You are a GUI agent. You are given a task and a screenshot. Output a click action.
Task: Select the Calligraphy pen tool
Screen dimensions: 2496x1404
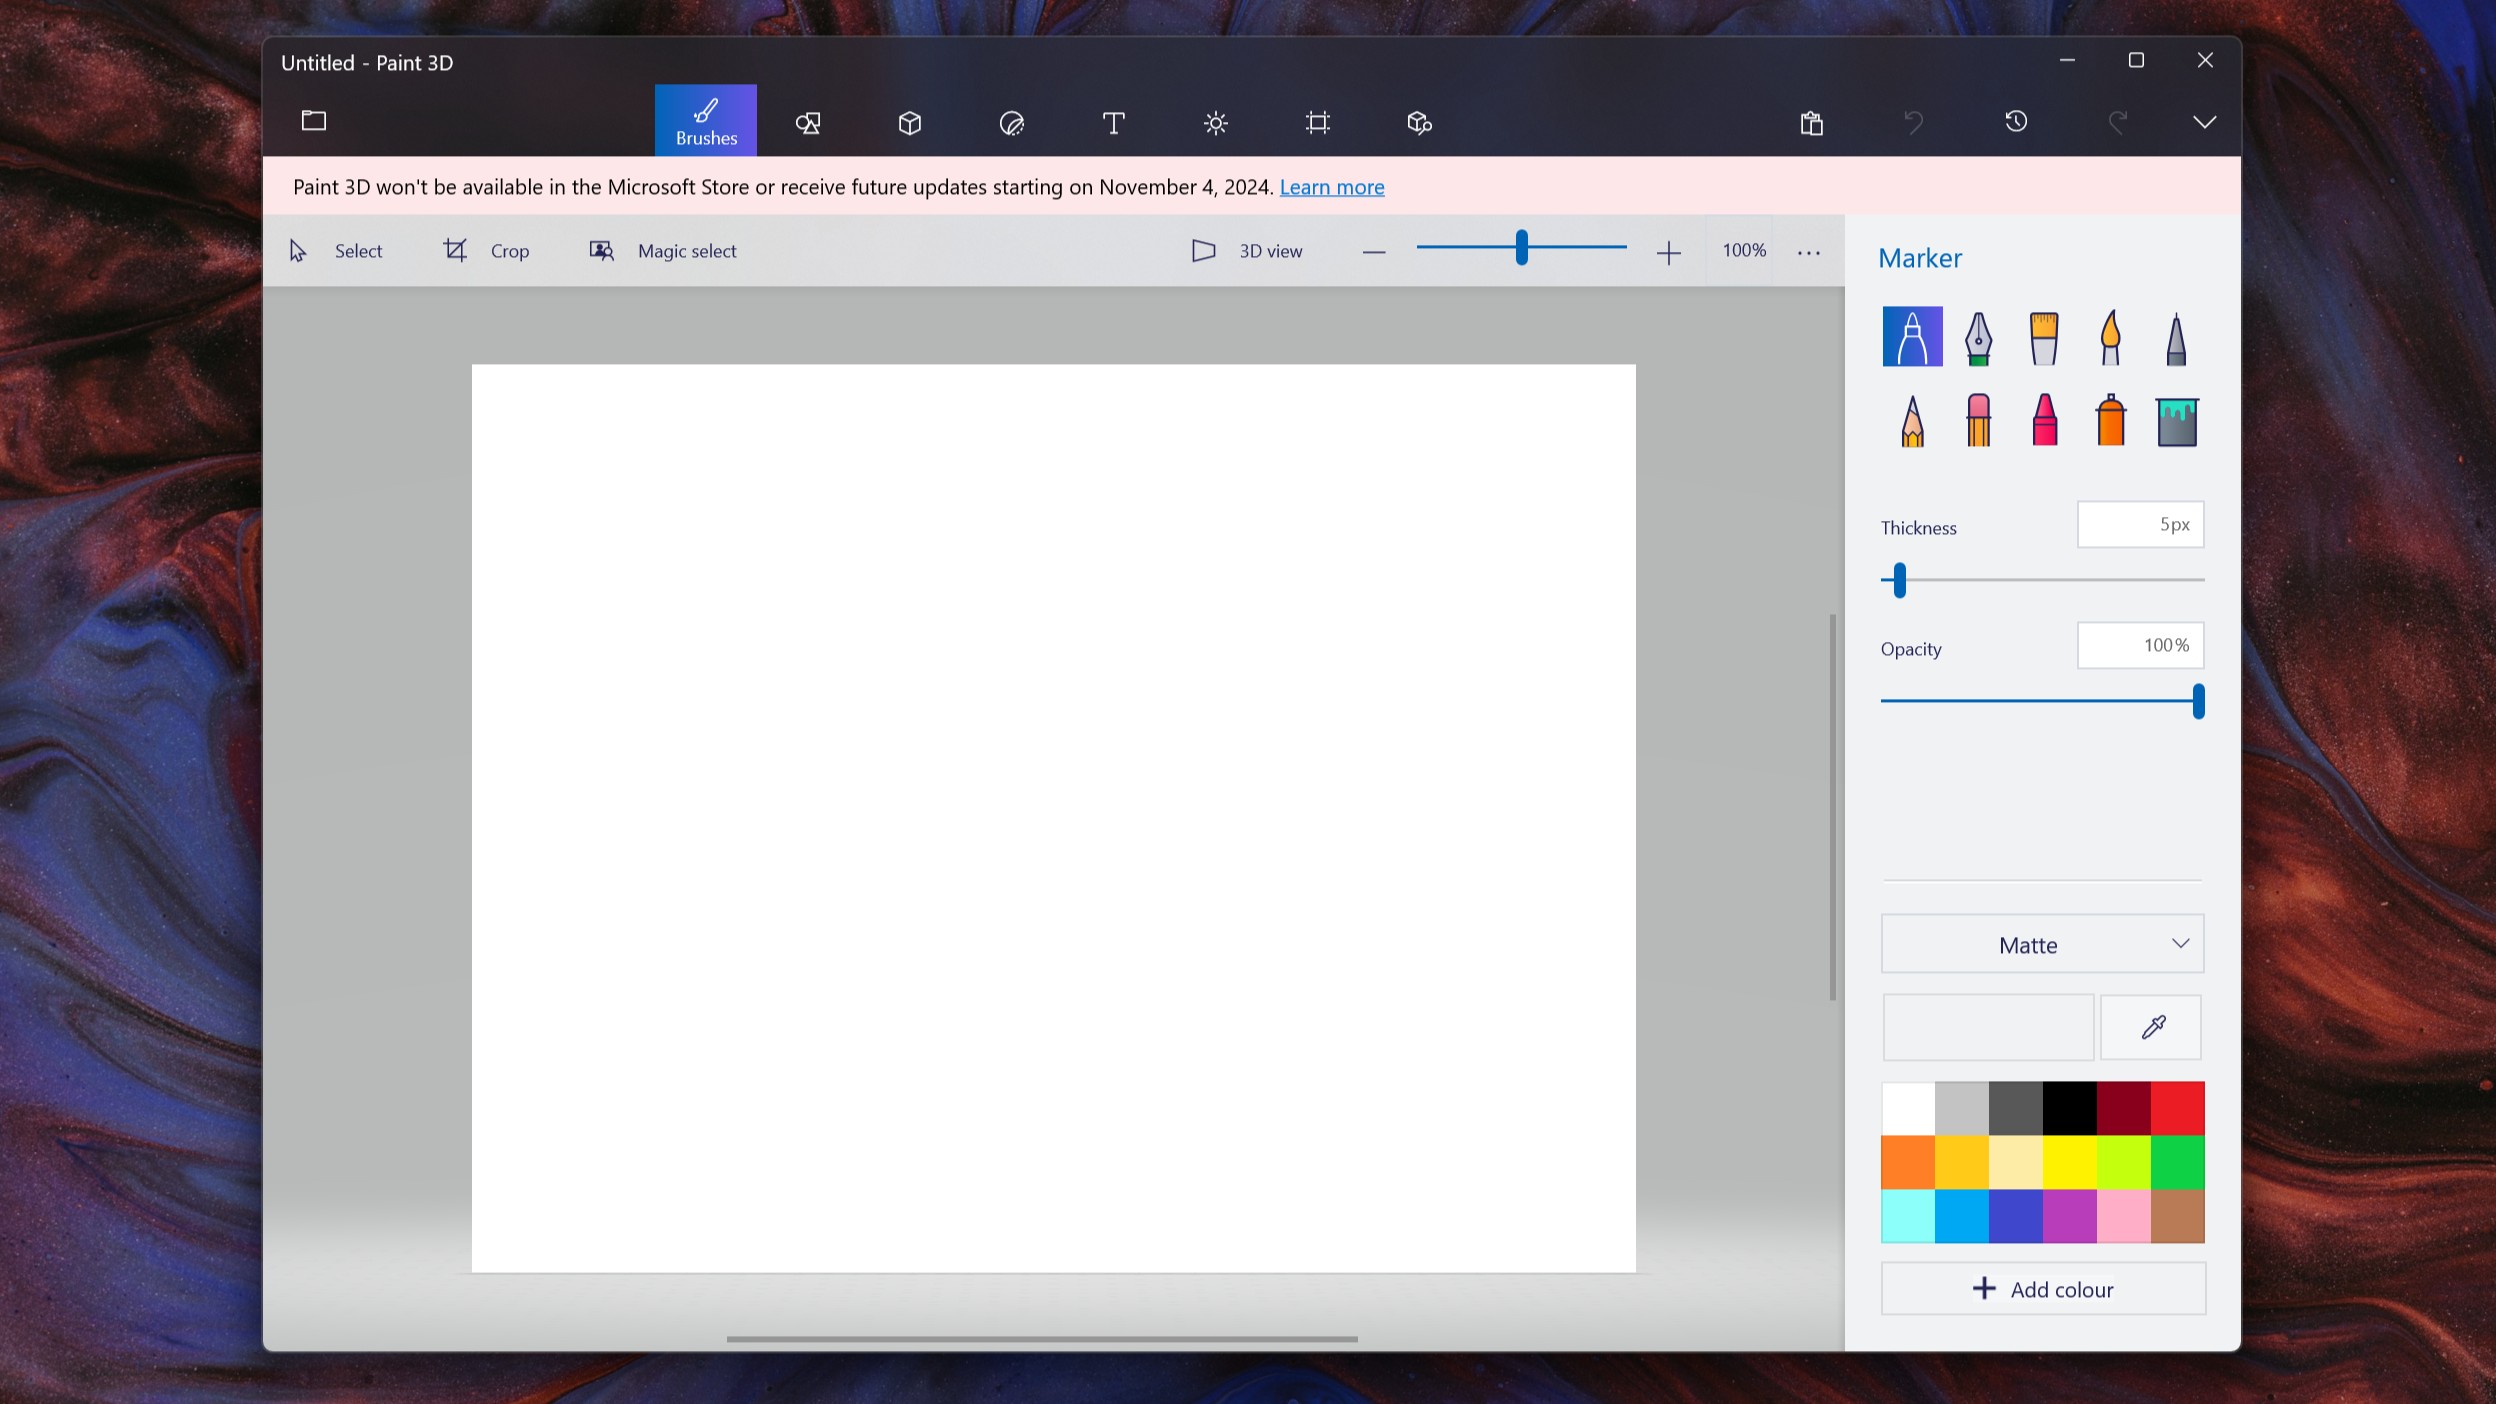[x=1977, y=336]
